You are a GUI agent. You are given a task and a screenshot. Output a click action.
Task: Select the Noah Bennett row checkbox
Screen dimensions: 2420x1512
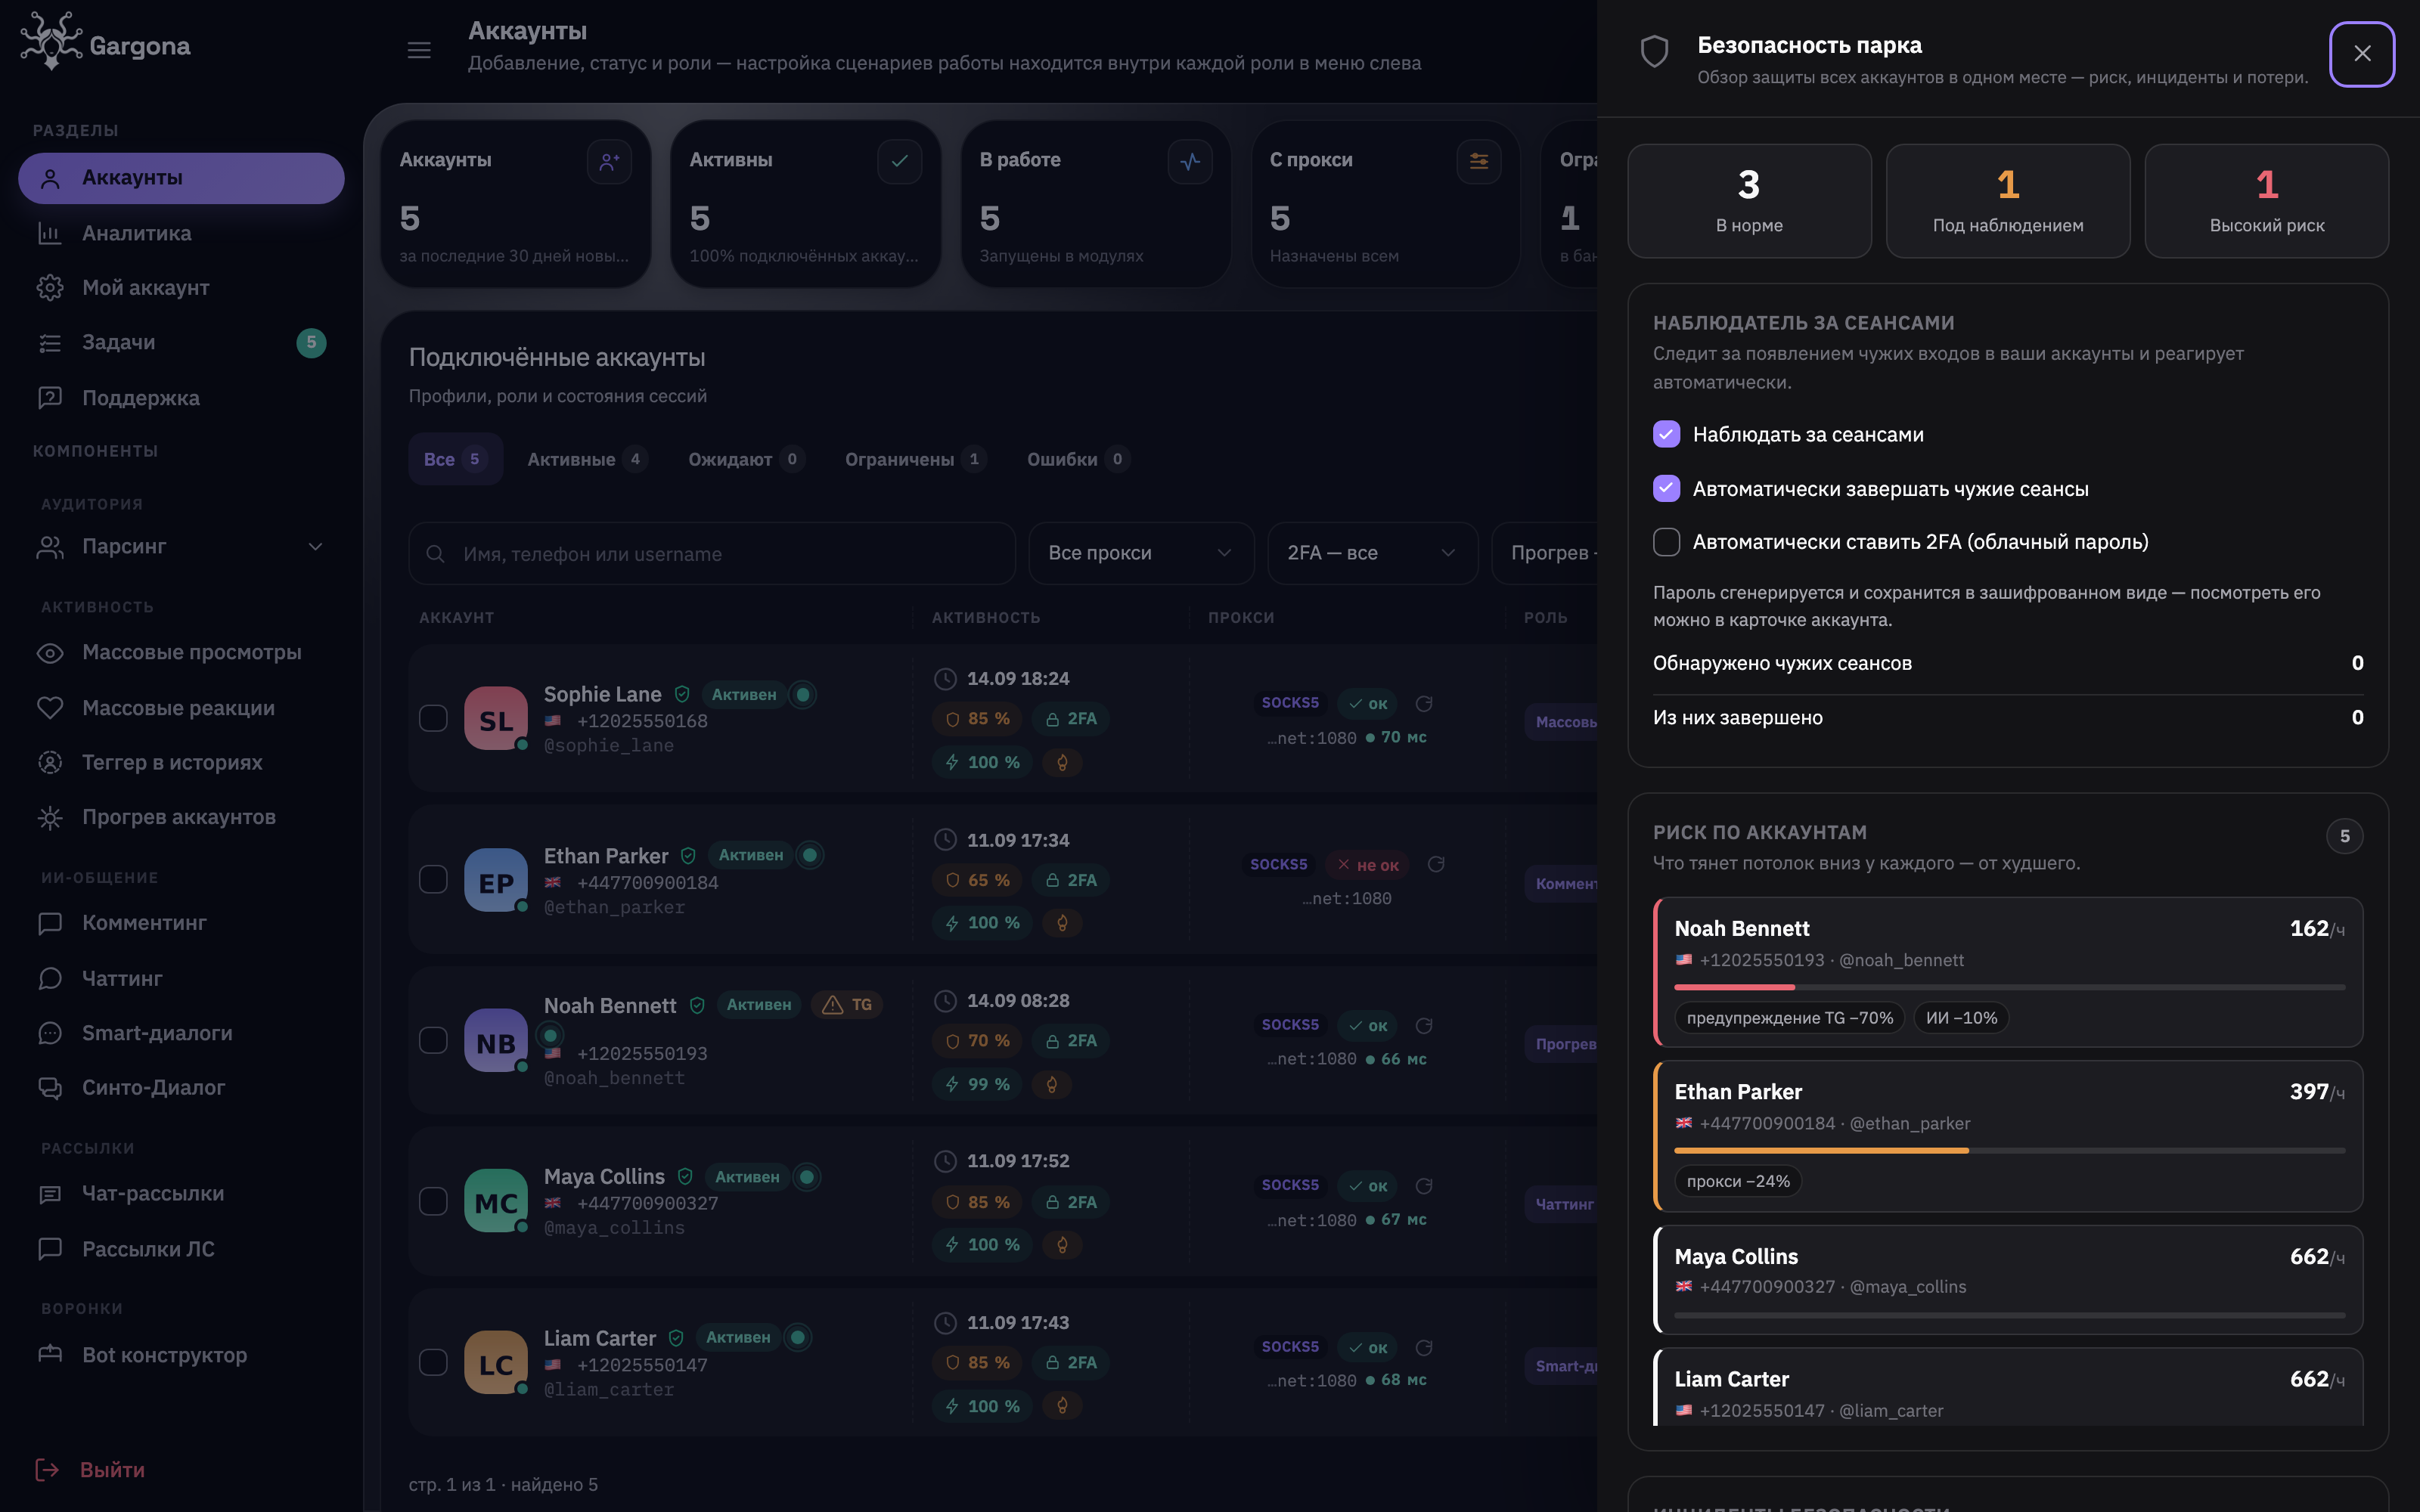click(433, 1040)
